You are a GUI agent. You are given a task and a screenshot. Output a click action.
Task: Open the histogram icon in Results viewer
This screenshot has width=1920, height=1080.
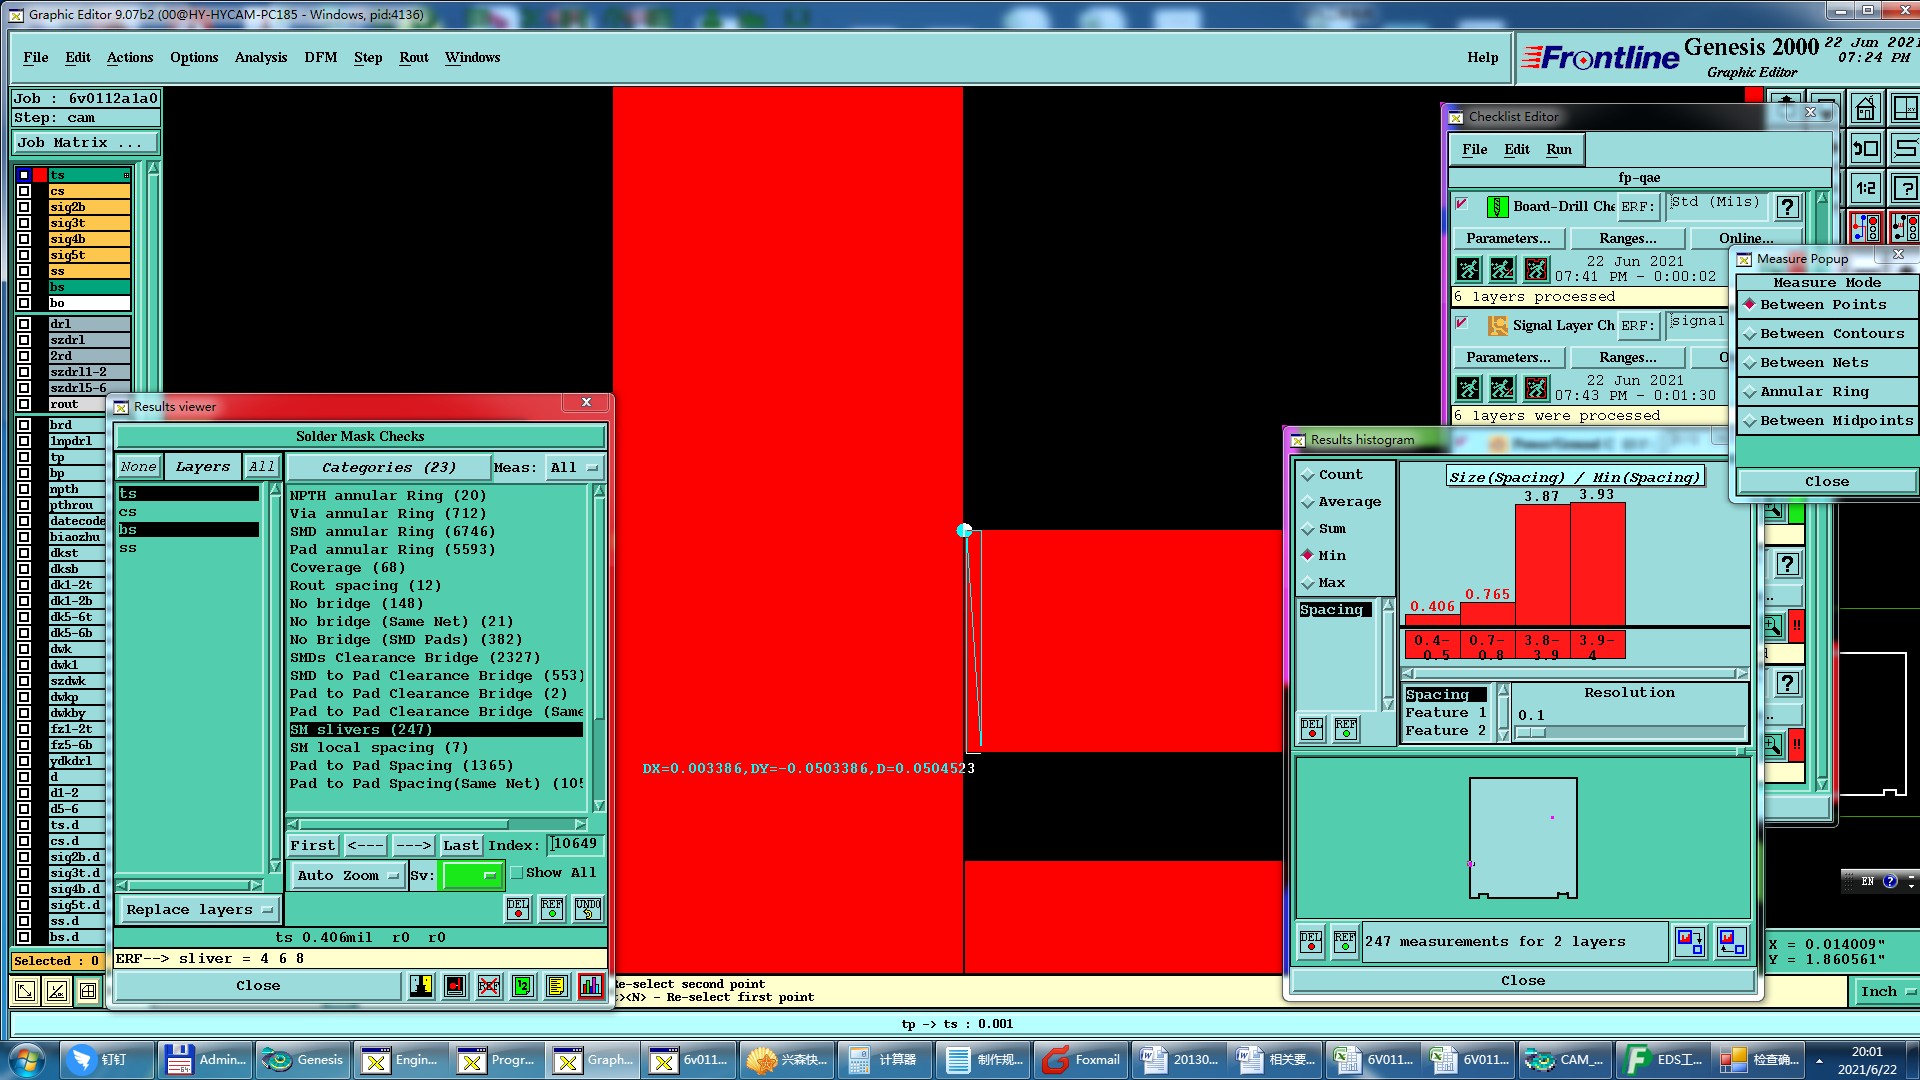coord(590,986)
